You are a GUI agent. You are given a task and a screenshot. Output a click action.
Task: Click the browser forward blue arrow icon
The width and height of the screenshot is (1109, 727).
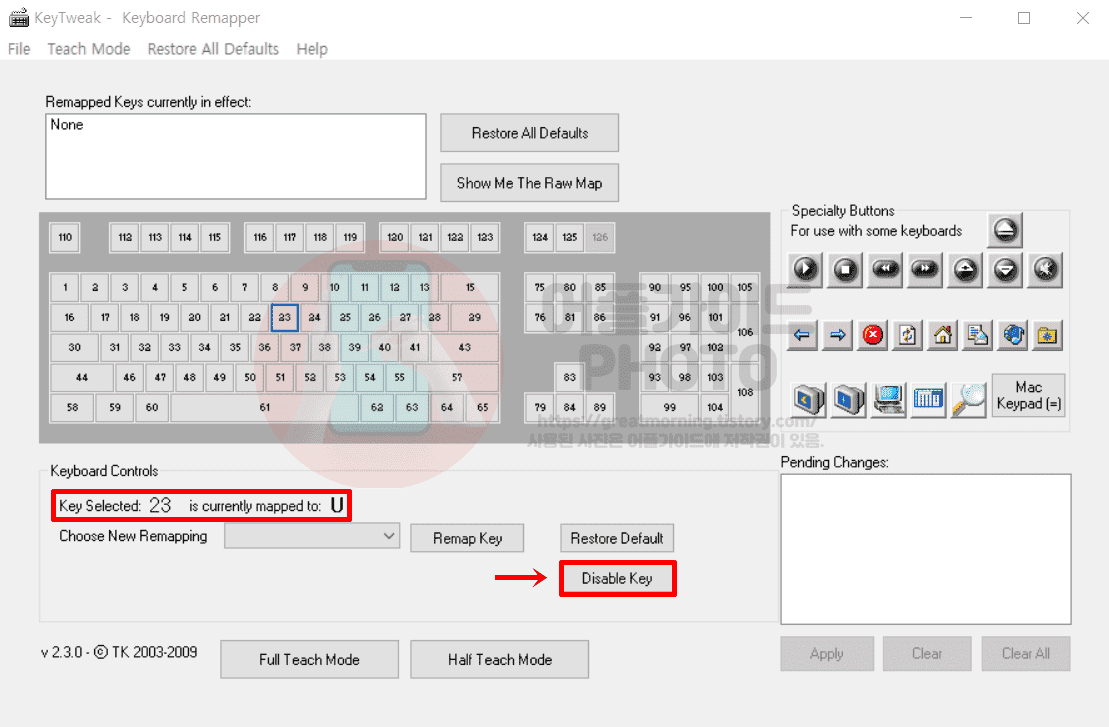point(837,335)
